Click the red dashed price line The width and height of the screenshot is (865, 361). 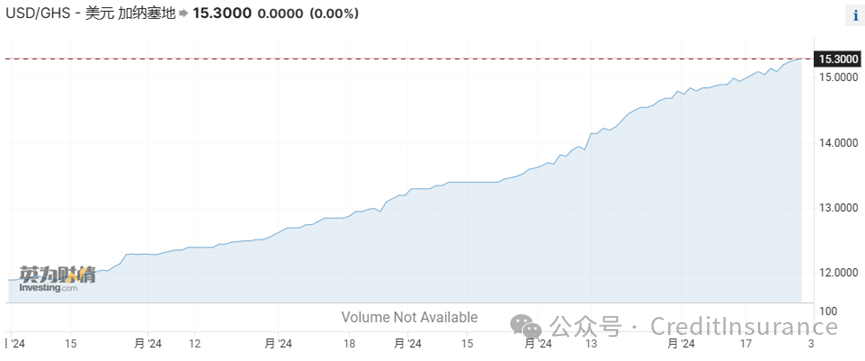[x=408, y=59]
